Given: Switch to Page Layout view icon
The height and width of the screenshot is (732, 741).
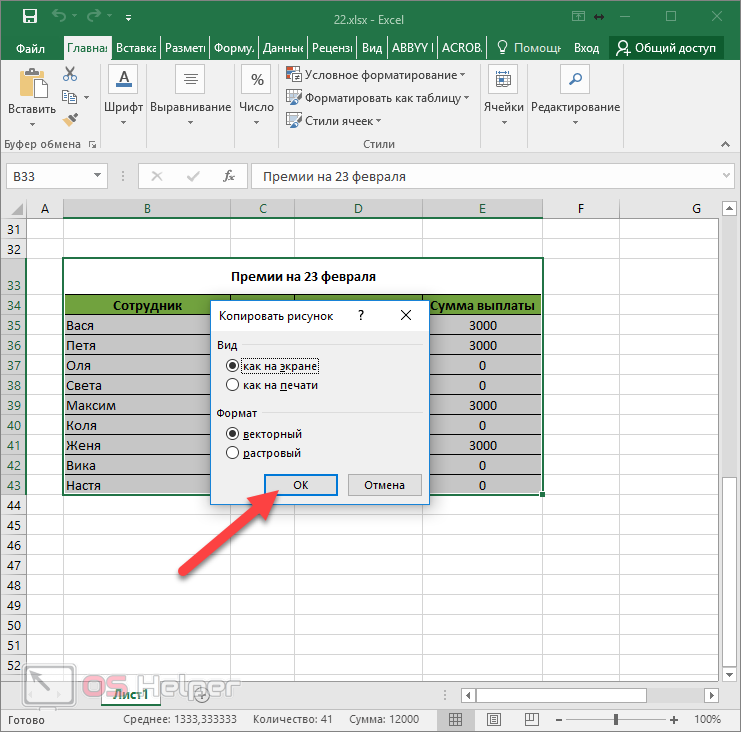Looking at the screenshot, I should [x=494, y=720].
